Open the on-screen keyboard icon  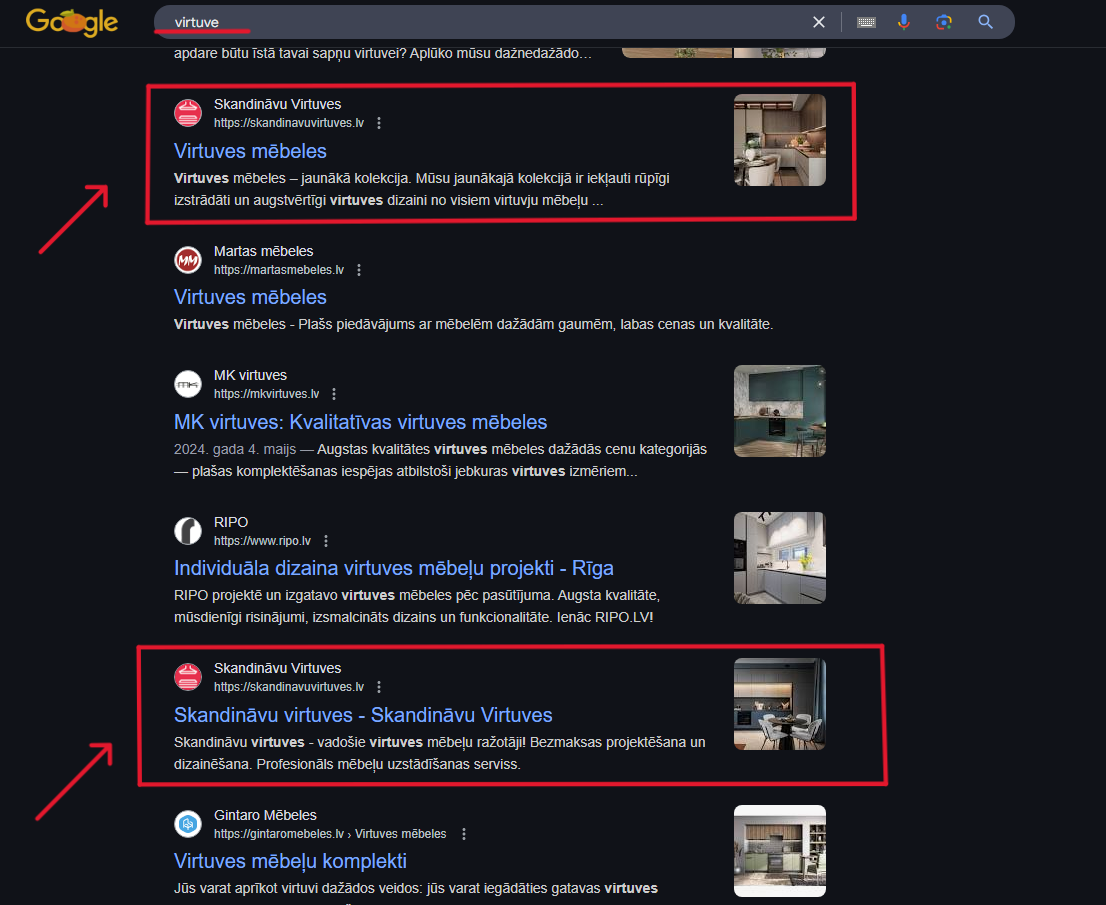pos(865,21)
